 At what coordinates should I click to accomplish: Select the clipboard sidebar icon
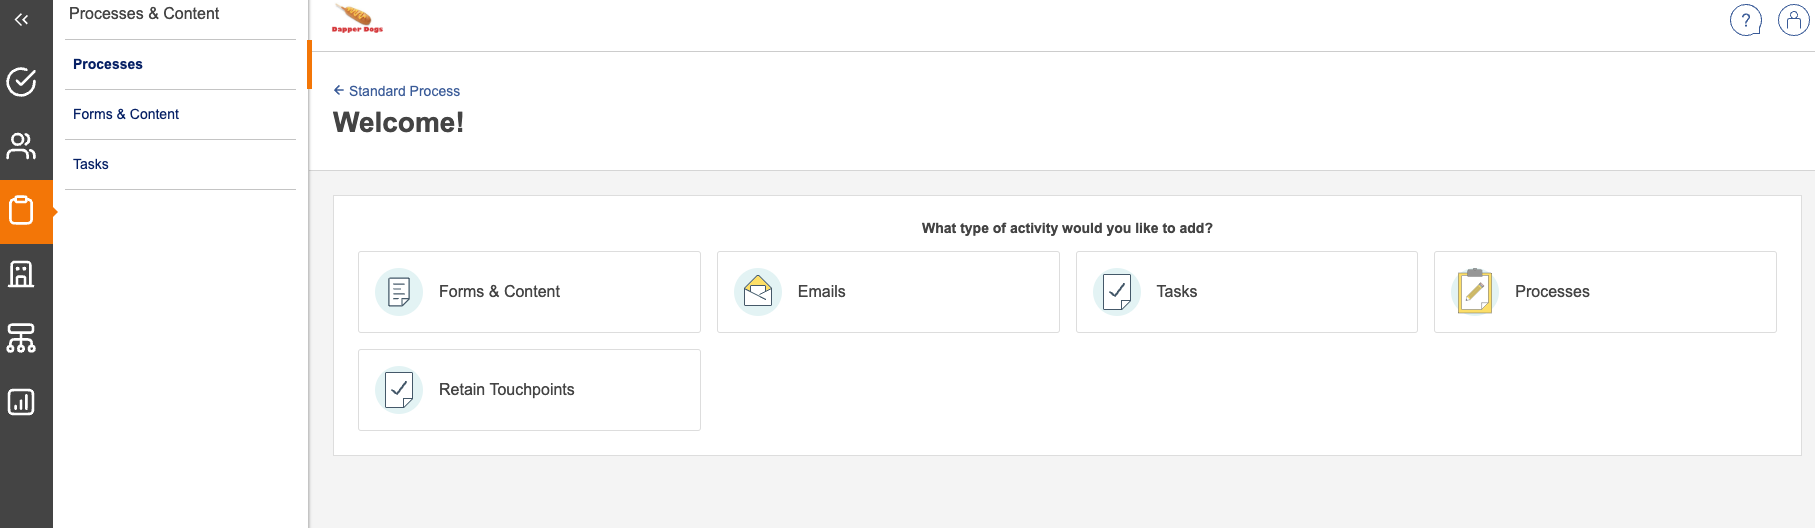click(x=21, y=211)
